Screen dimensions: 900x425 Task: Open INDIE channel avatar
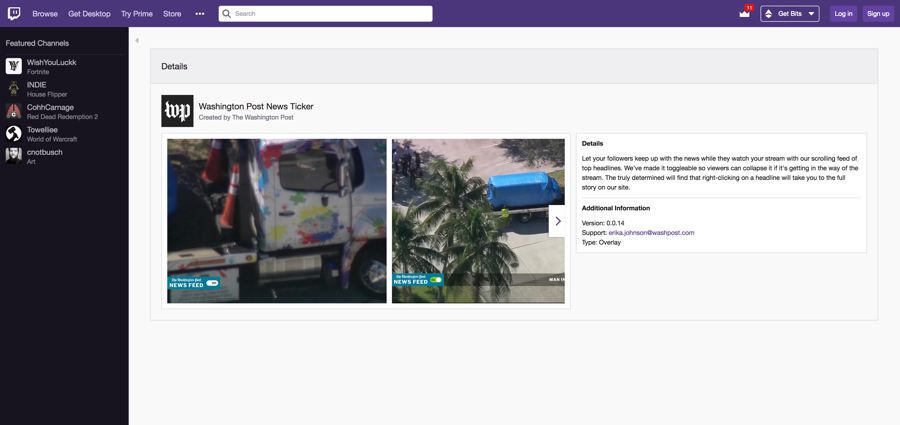point(14,88)
